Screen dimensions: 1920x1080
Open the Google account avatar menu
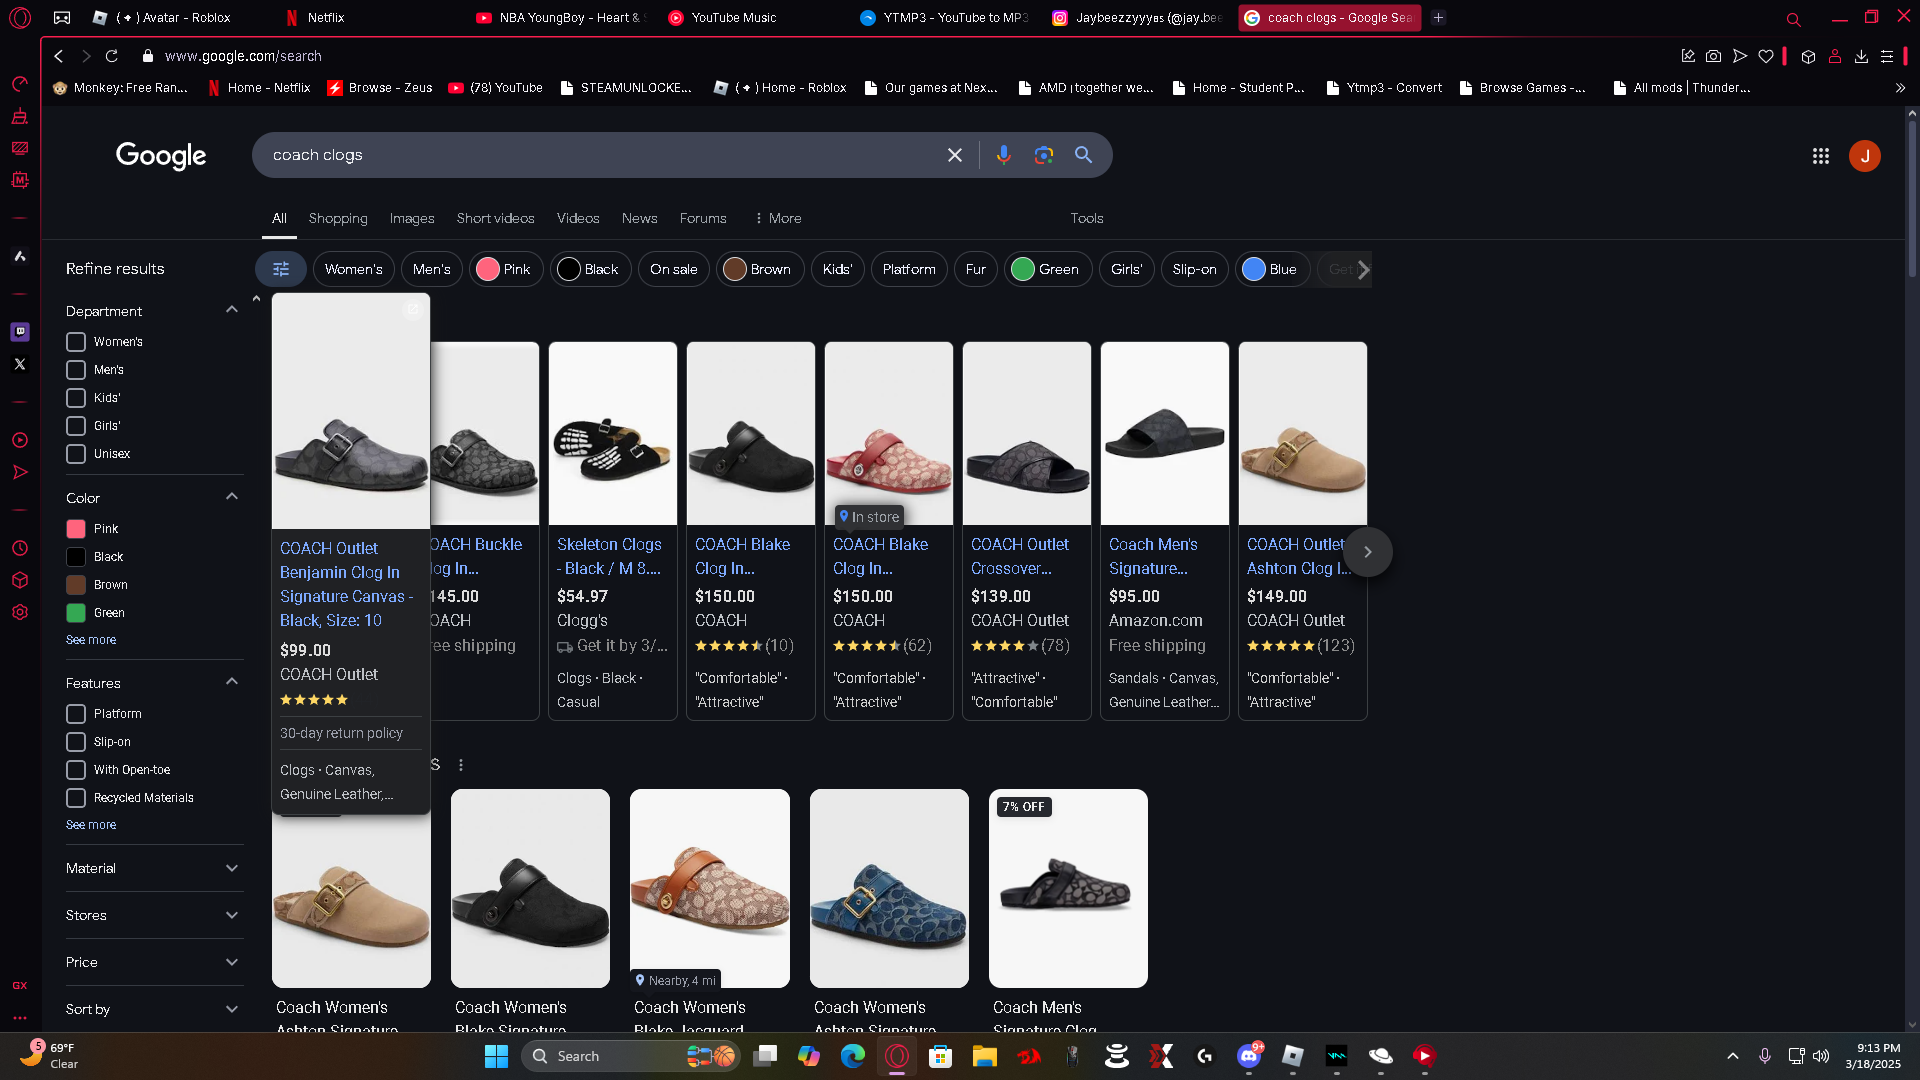tap(1865, 156)
